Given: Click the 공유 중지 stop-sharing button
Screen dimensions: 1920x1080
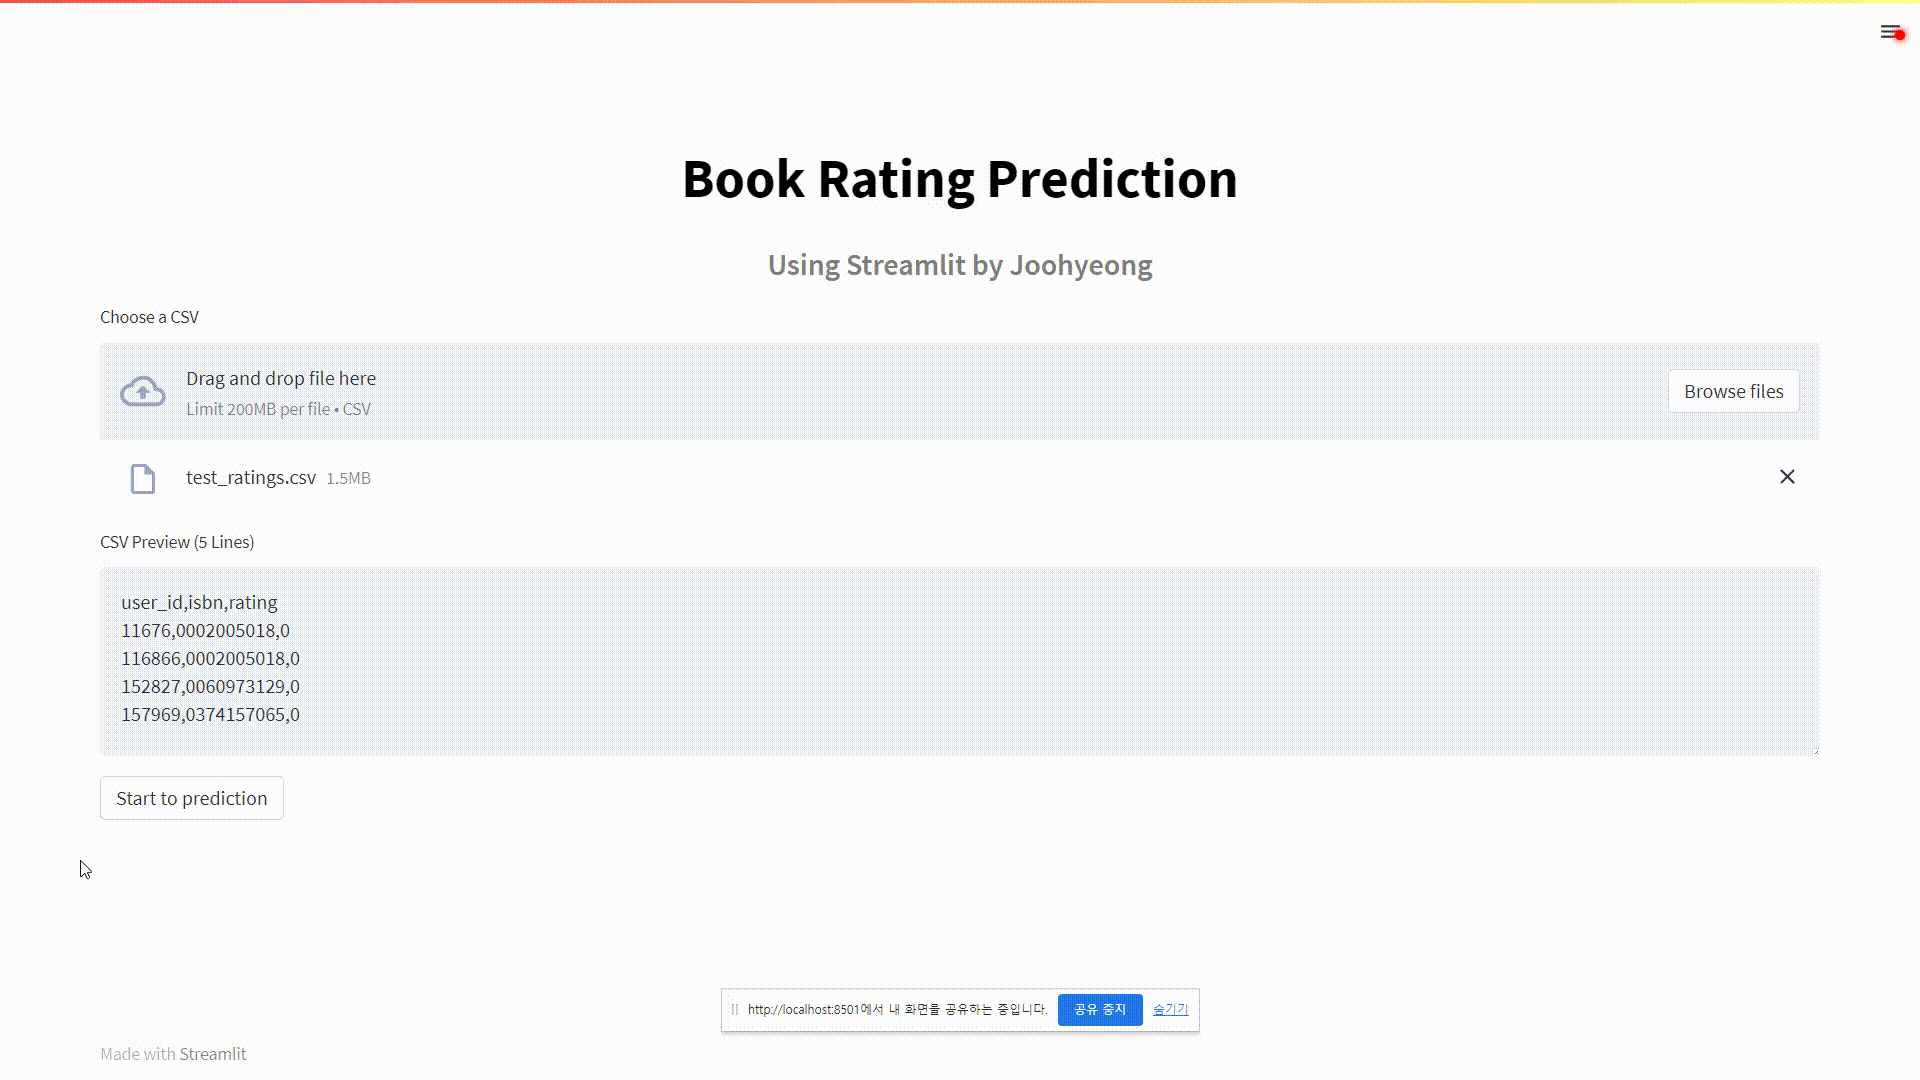Looking at the screenshot, I should tap(1099, 1009).
